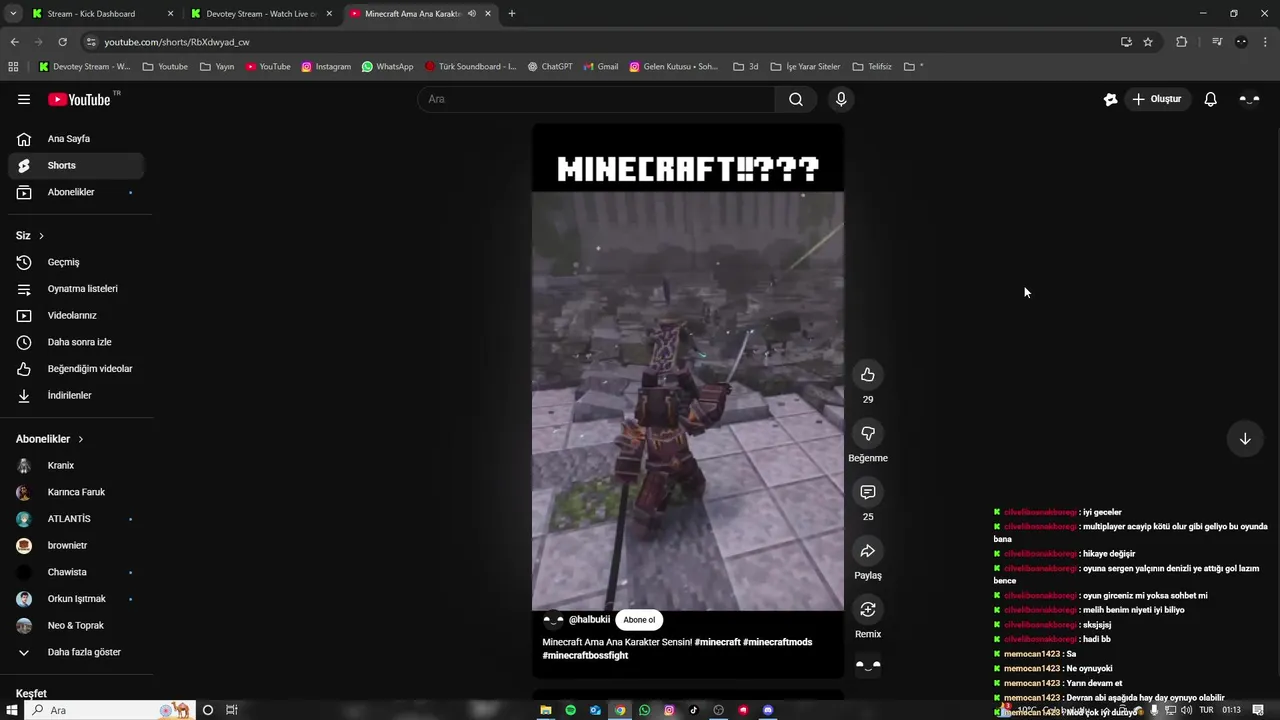Open the @halbukii channel link
This screenshot has height=720, width=1280.
tap(589, 620)
